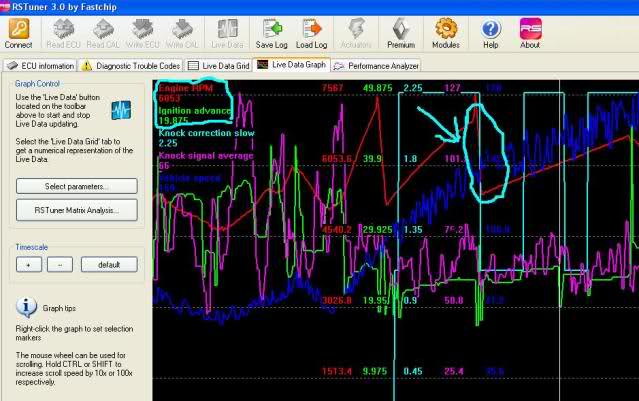Click the Graph Control section heading
639x401 pixels.
[x=37, y=84]
